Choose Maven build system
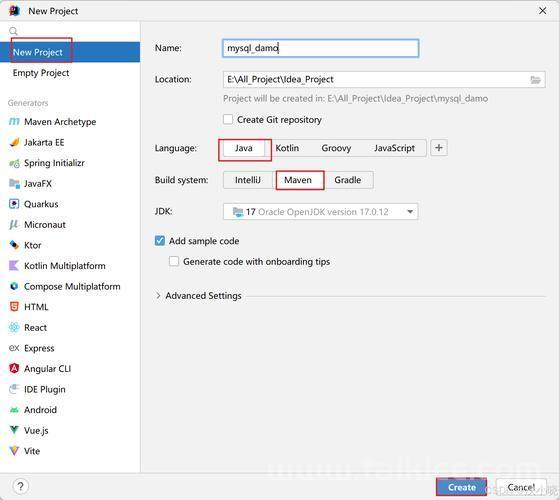This screenshot has width=559, height=500. pos(298,180)
